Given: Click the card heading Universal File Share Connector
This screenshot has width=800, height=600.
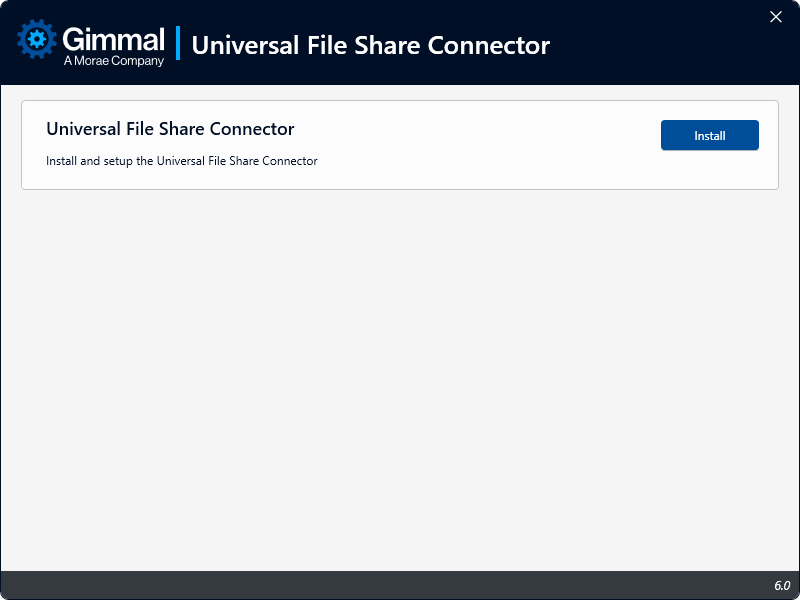Looking at the screenshot, I should coord(170,129).
